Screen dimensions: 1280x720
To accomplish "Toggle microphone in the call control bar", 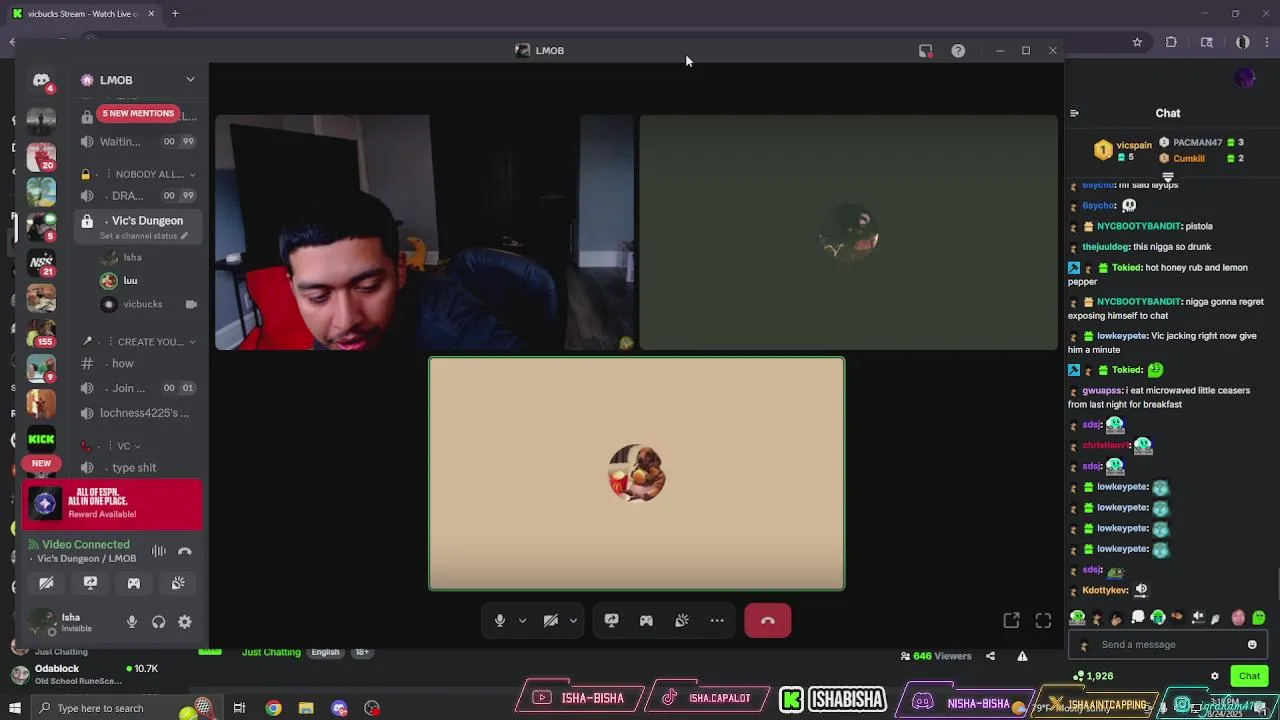I will click(500, 621).
